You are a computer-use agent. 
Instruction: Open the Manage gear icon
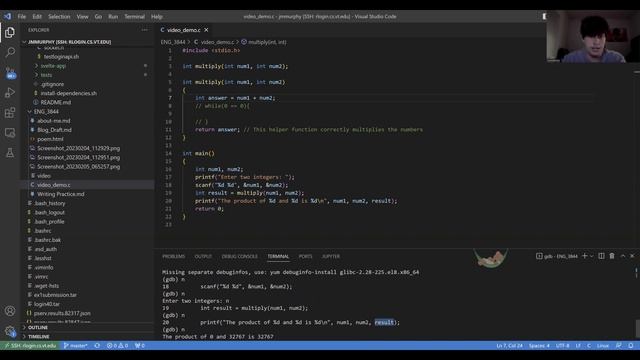pyautogui.click(x=10, y=331)
